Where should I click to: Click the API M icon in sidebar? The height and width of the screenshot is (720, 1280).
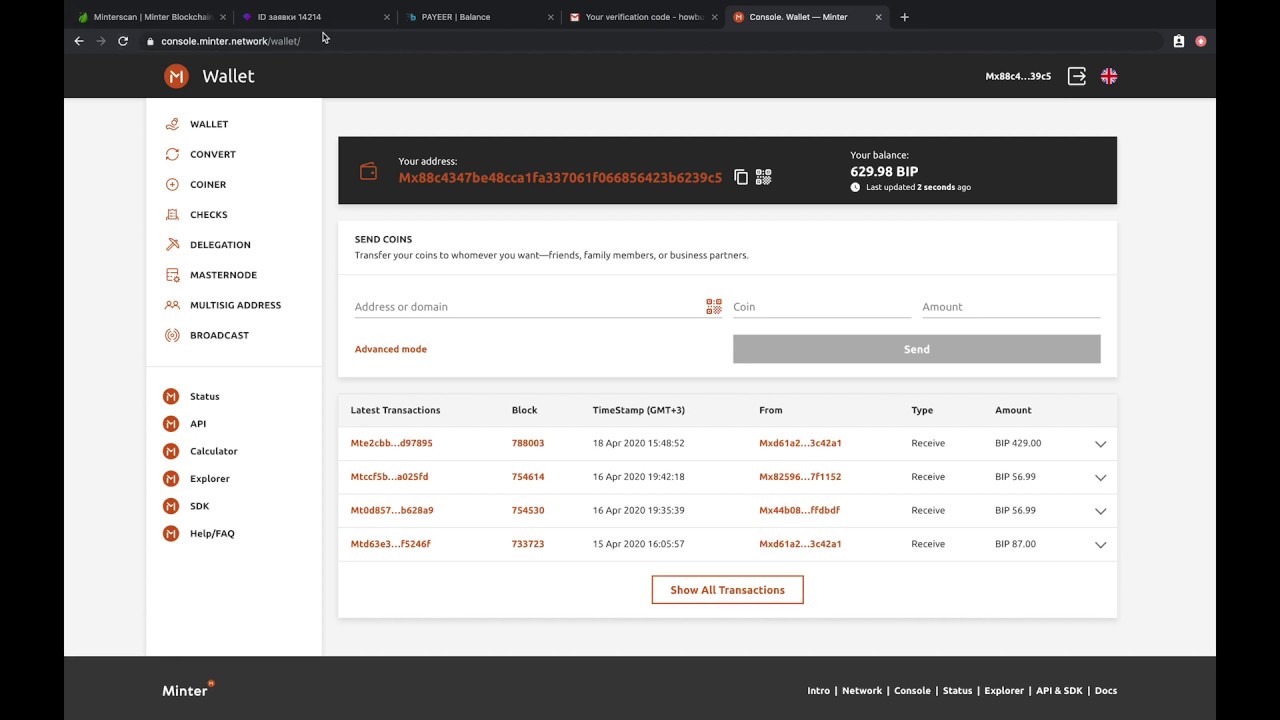(x=171, y=424)
